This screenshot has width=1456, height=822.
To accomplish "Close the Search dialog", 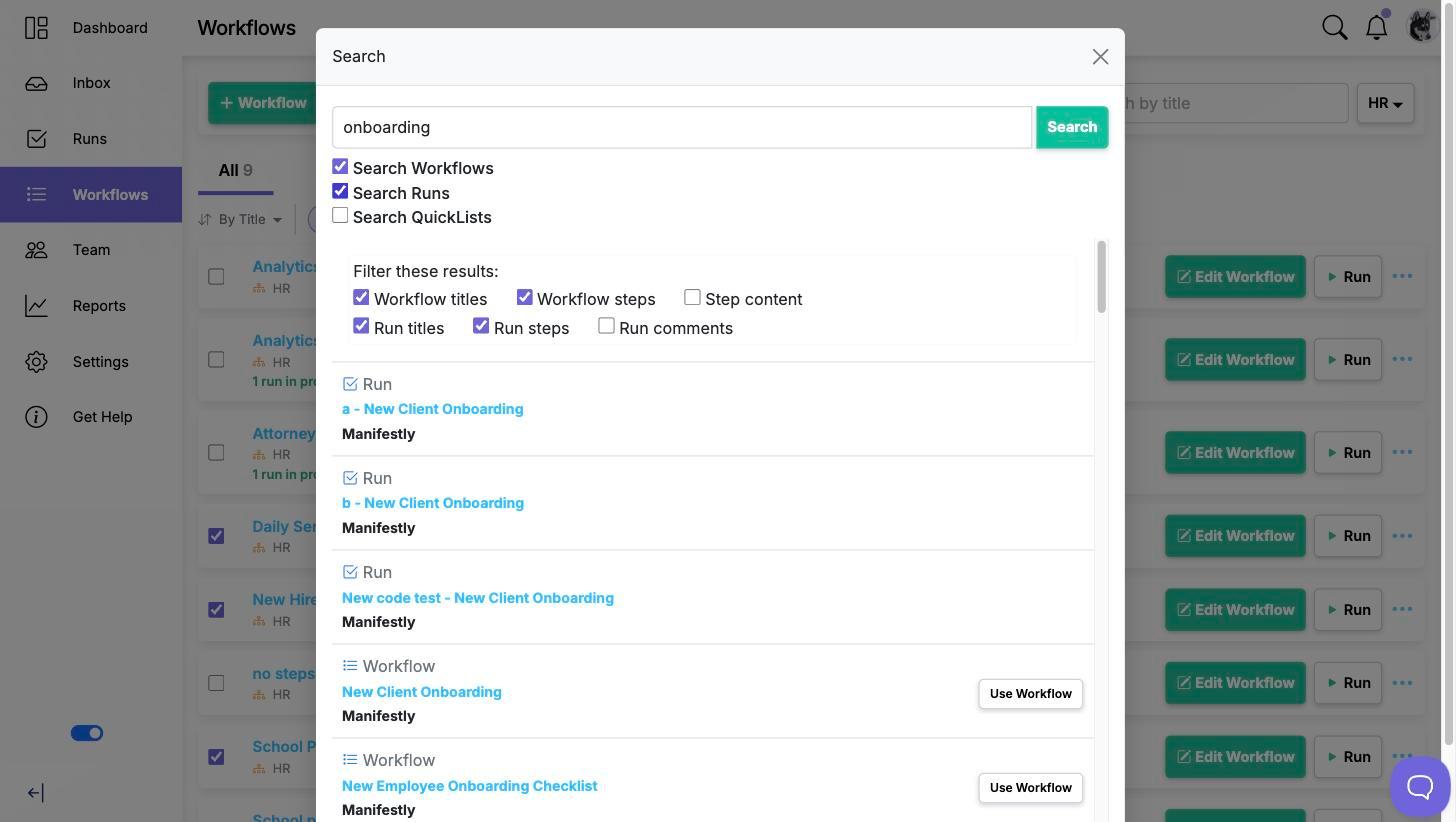I will [x=1100, y=57].
